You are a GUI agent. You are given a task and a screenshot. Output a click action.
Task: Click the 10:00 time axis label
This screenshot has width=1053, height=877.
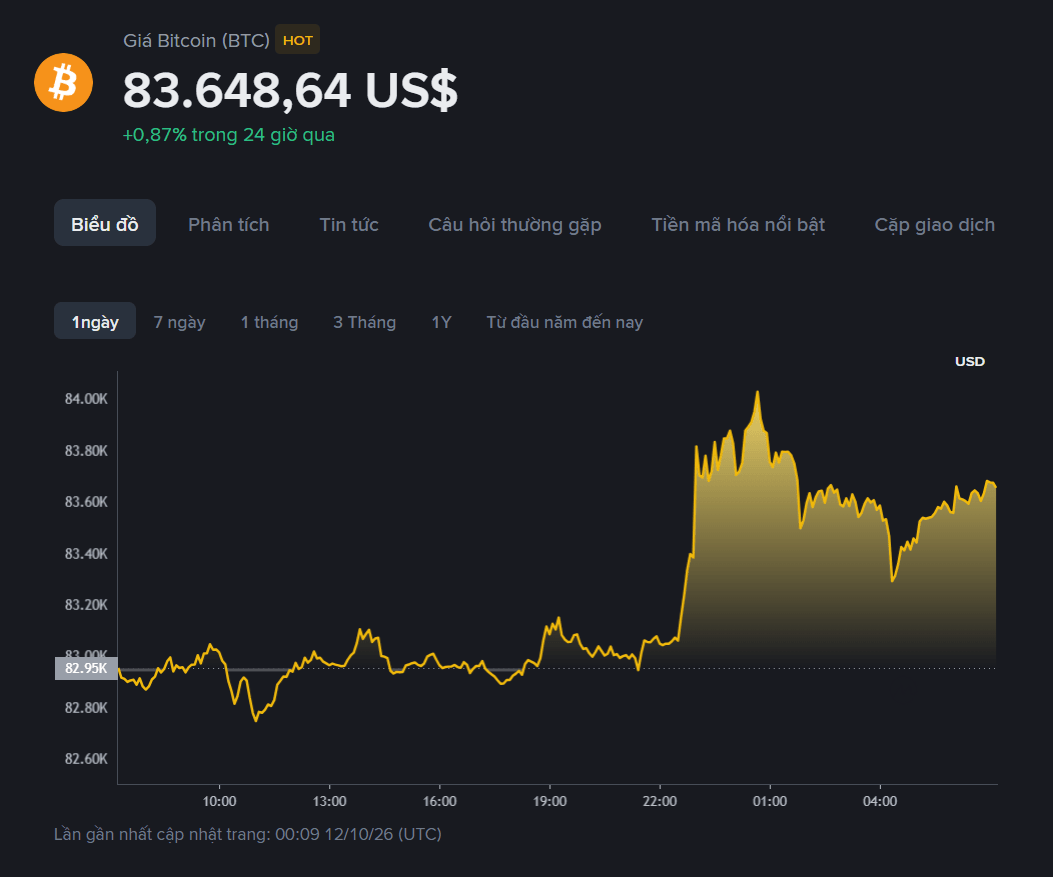click(x=220, y=801)
